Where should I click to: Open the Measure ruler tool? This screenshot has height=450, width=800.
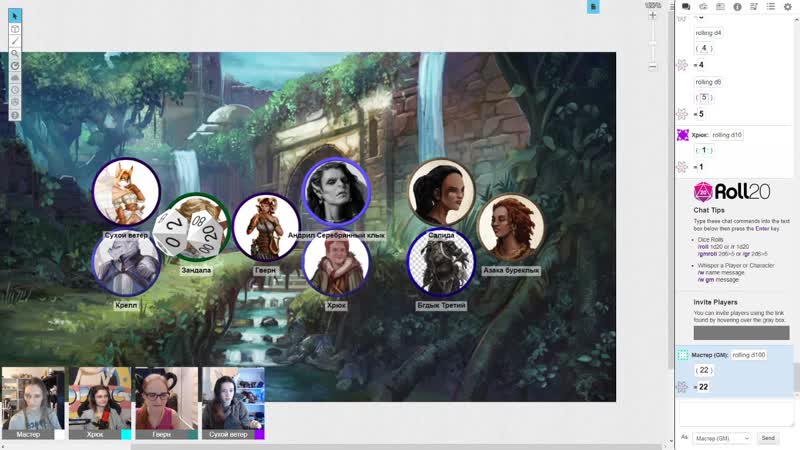pos(15,66)
